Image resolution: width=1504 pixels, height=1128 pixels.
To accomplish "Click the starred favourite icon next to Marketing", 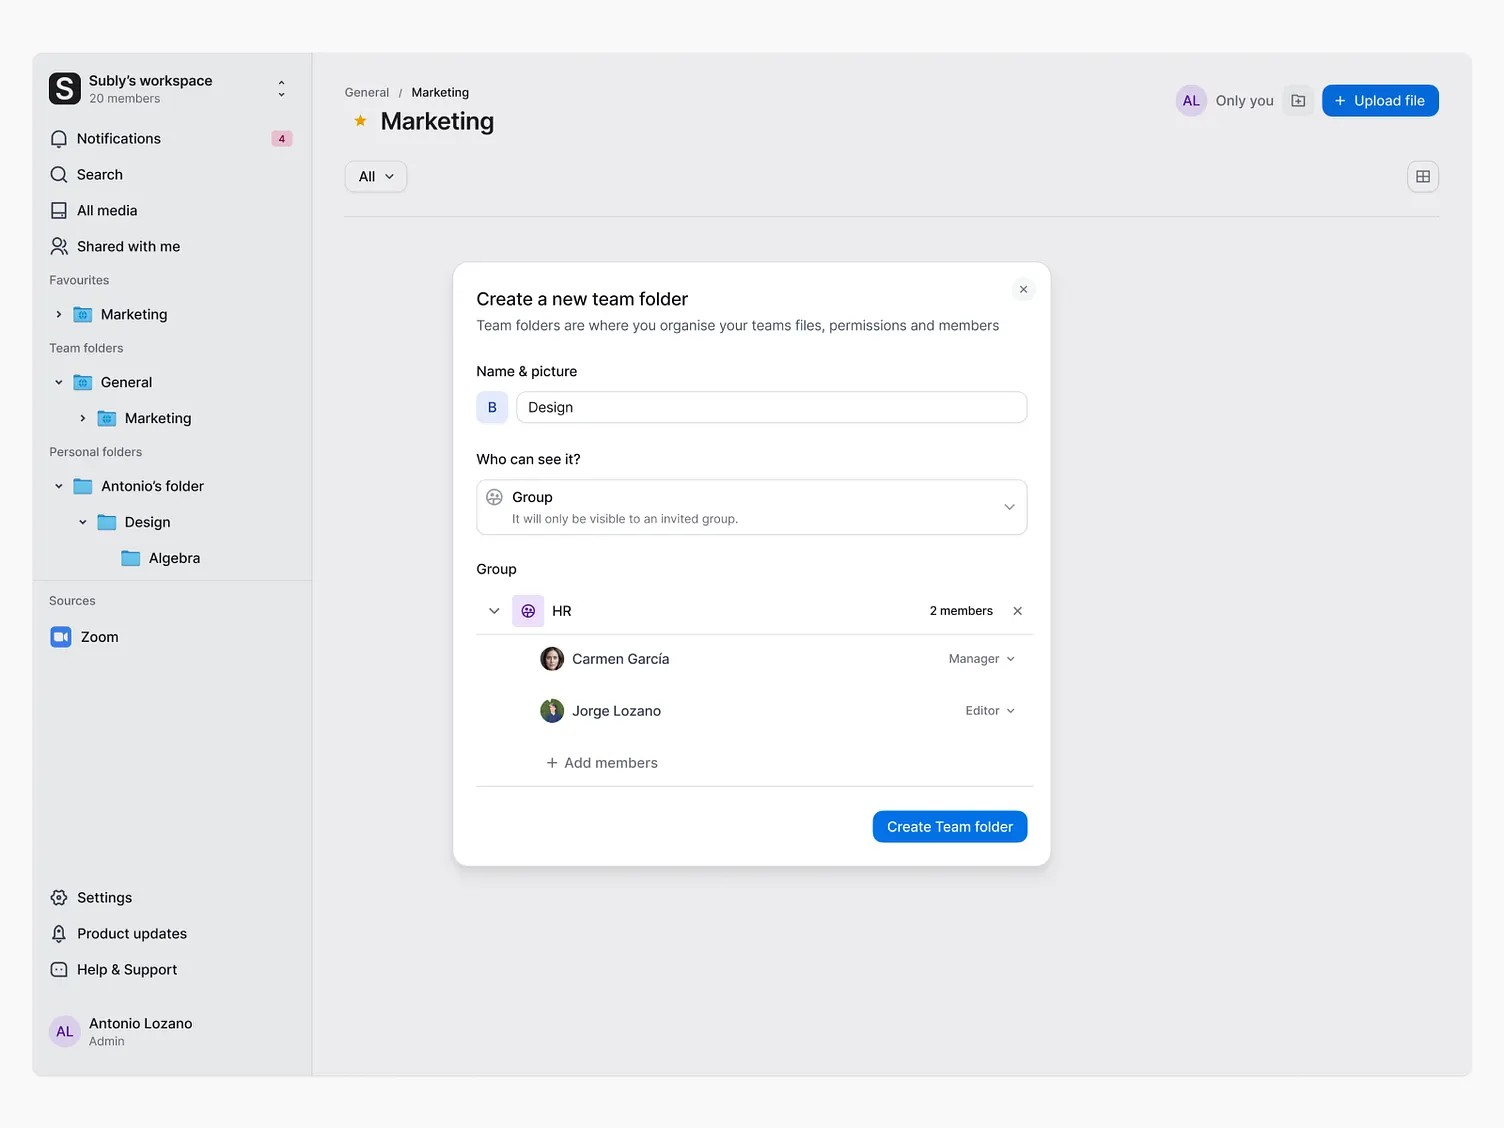I will pos(359,120).
